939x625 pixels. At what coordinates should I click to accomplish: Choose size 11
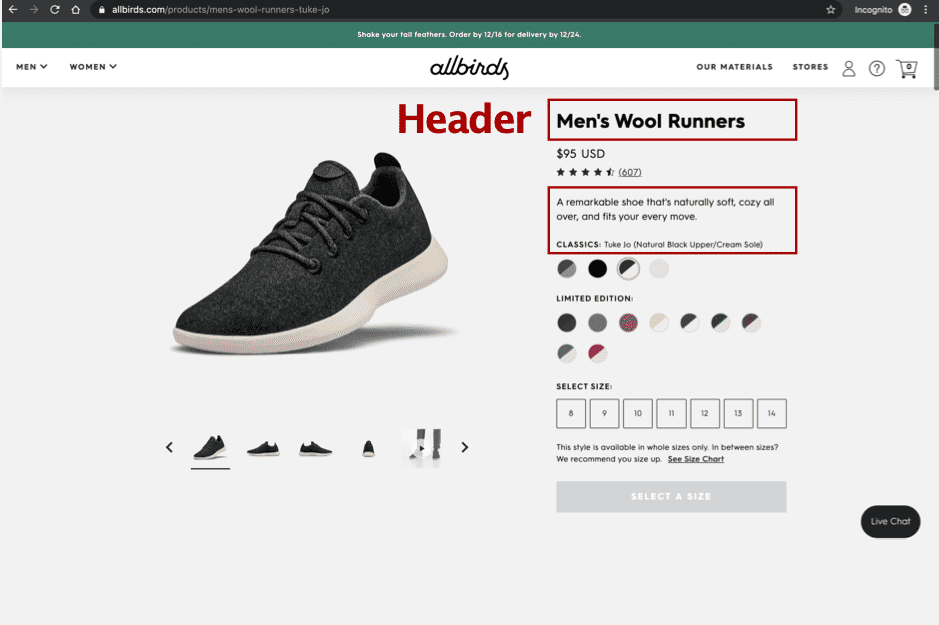click(671, 413)
